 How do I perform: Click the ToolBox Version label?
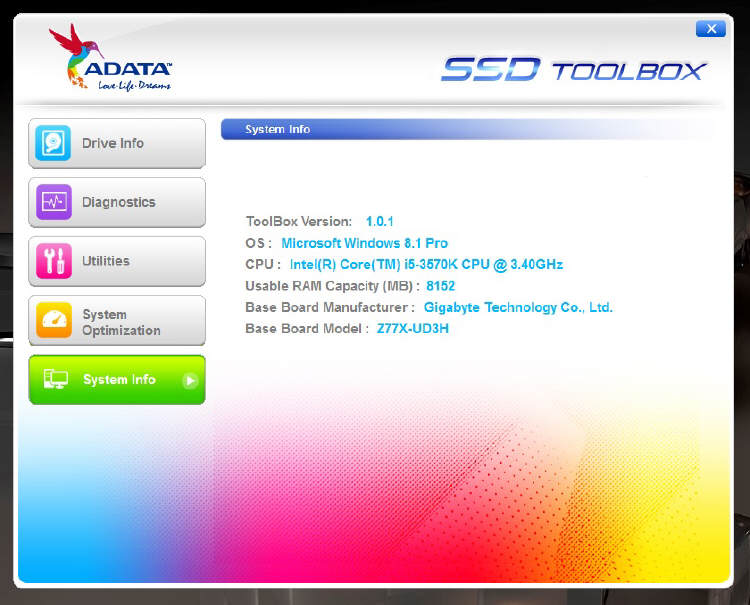coord(299,221)
